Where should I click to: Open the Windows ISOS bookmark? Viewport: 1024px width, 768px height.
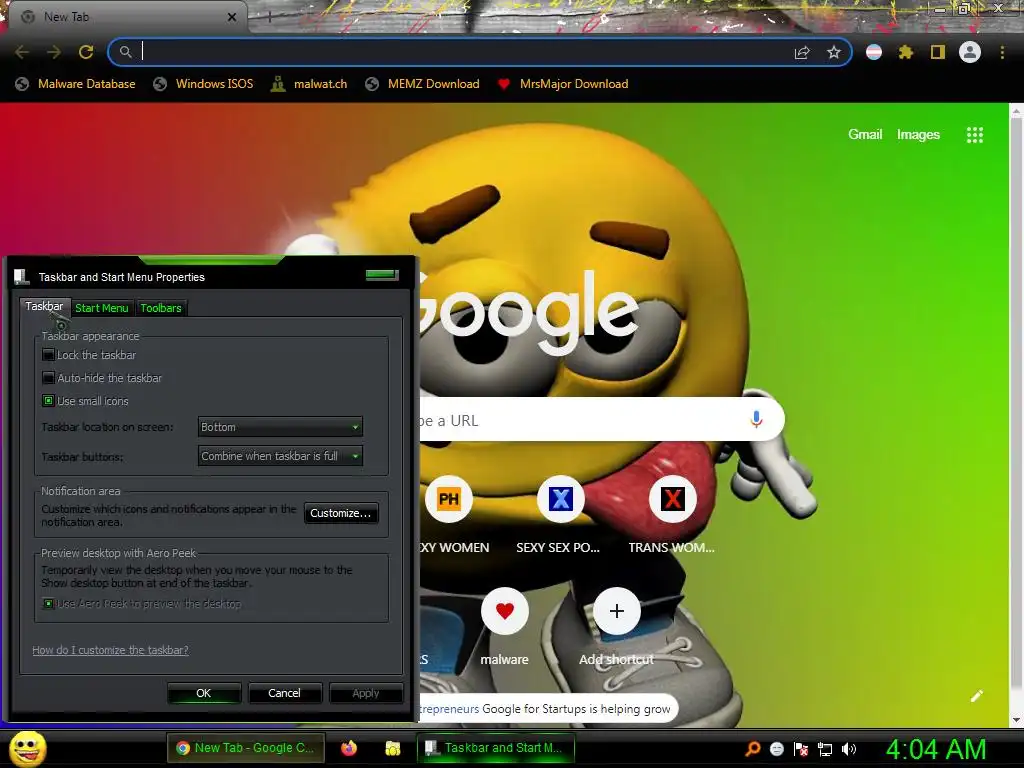pos(203,84)
